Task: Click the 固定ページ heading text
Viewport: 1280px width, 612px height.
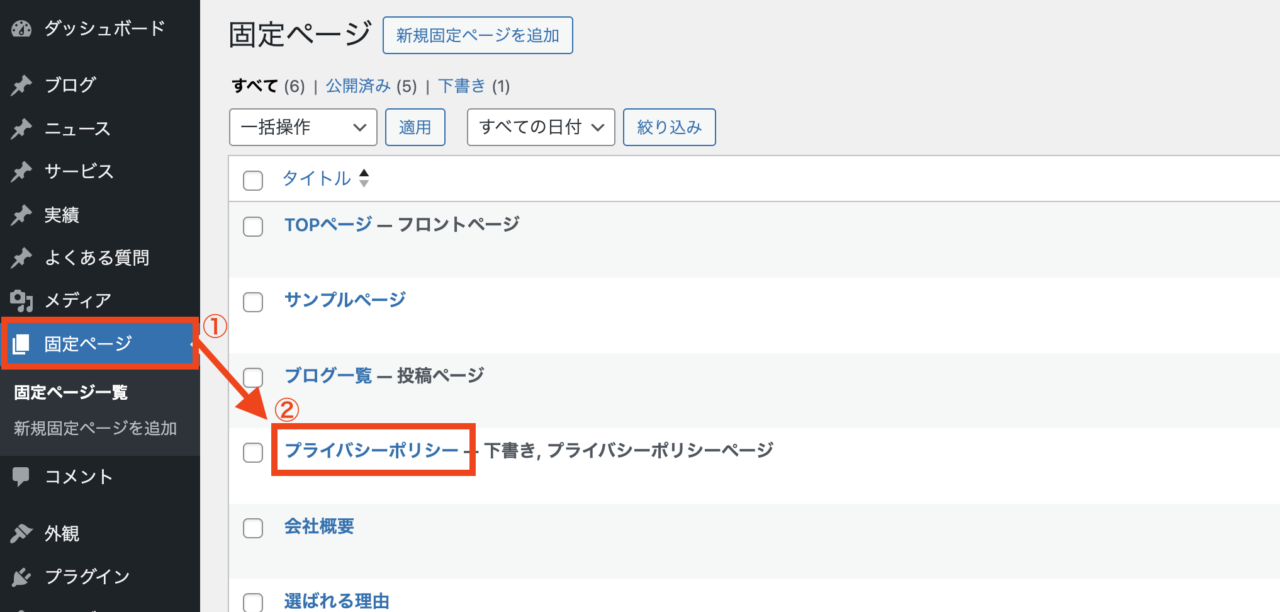Action: click(x=300, y=34)
